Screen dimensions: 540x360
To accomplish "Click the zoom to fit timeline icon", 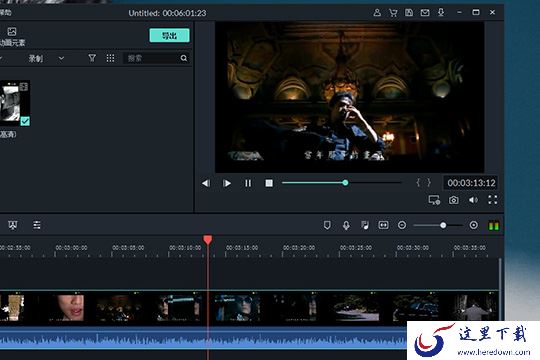I will point(383,225).
